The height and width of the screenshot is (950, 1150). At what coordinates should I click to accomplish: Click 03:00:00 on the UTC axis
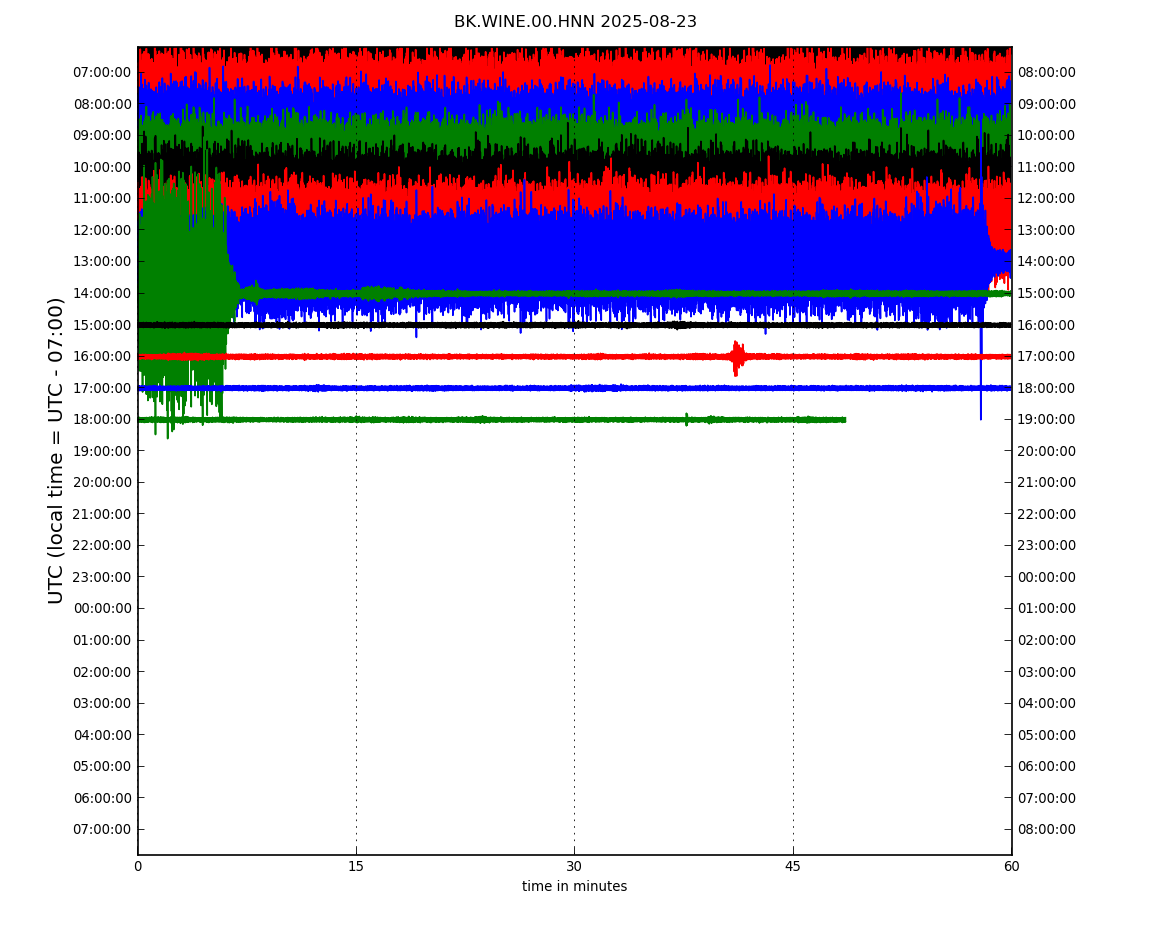tap(102, 704)
